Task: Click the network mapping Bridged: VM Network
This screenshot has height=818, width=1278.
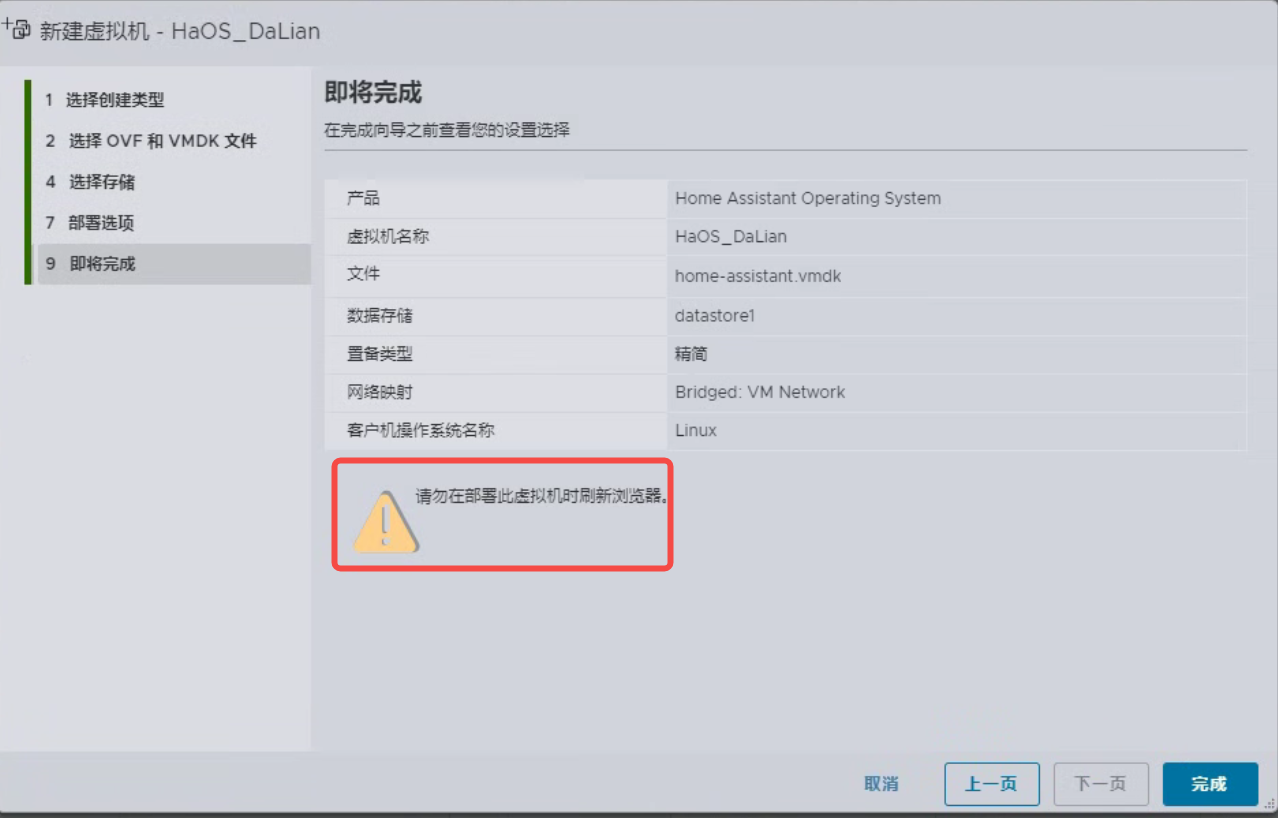Action: tap(760, 392)
